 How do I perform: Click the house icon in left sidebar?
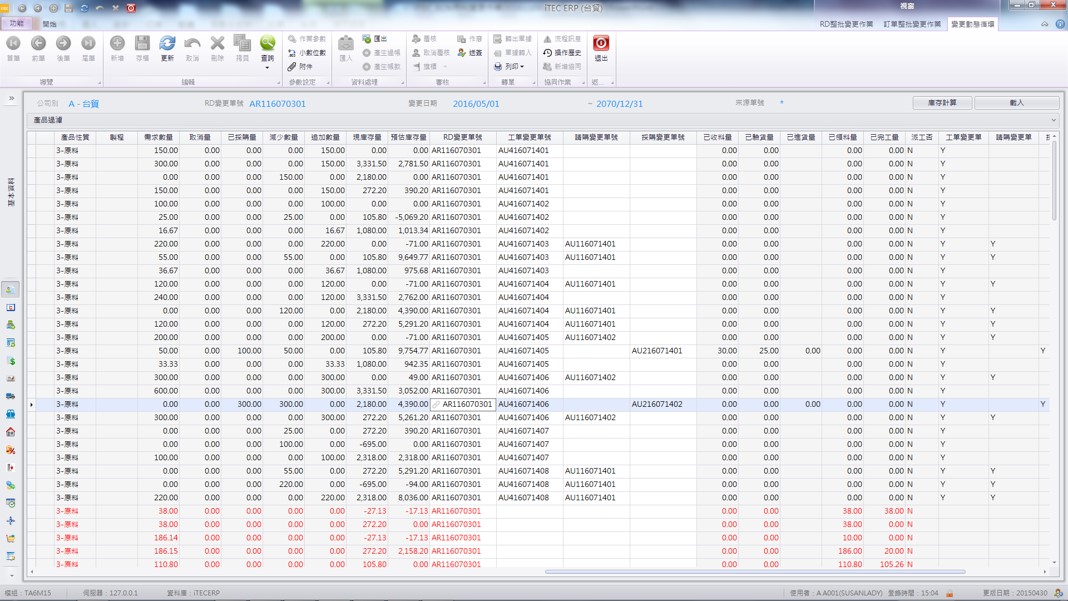click(10, 432)
